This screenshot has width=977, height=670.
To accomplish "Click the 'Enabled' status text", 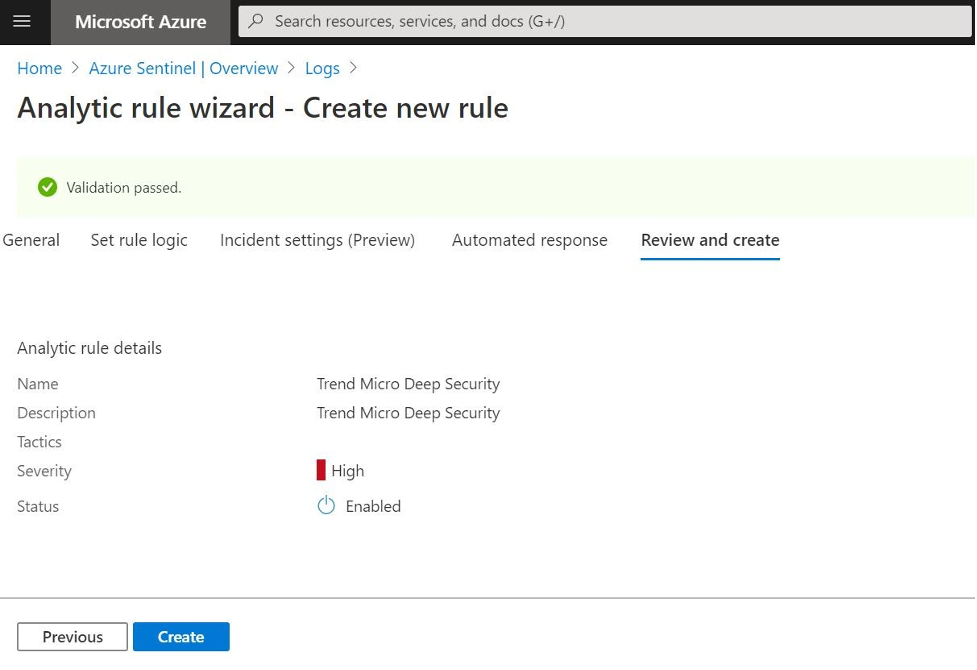I will pyautogui.click(x=373, y=506).
